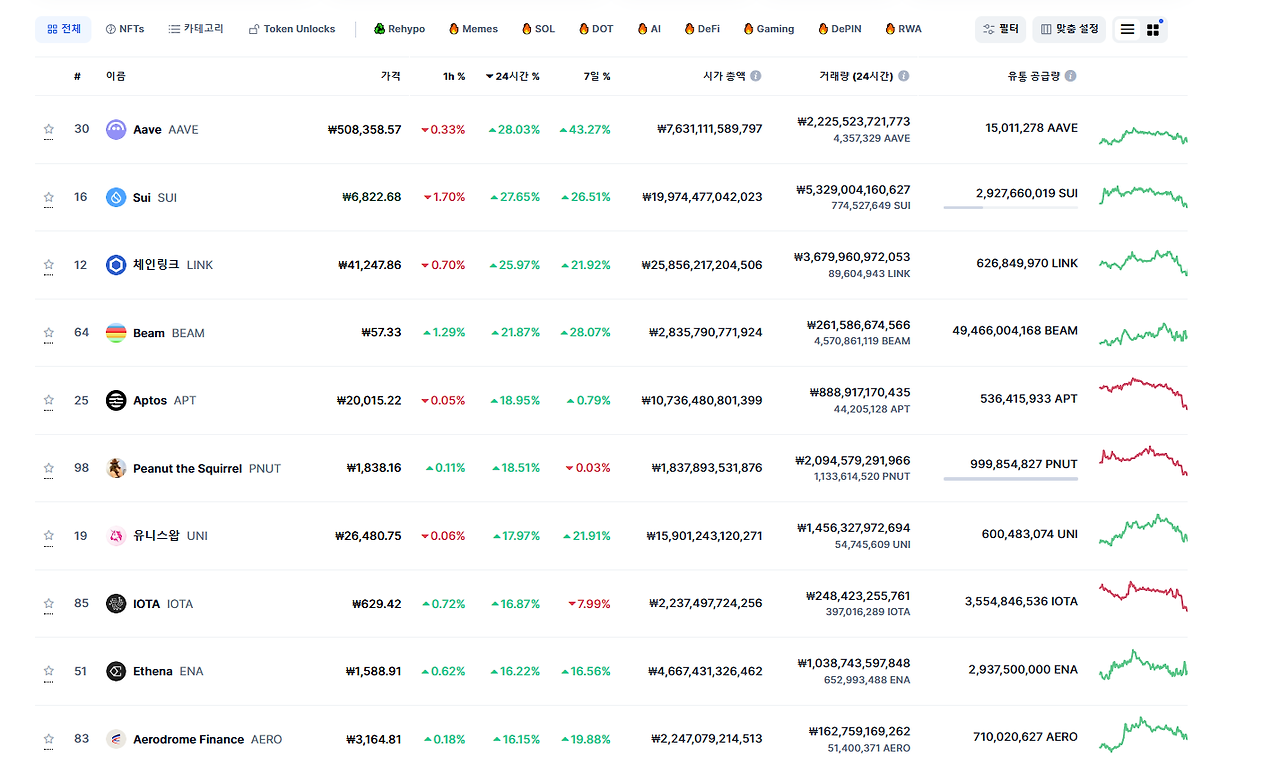Star the Aerodrome Finance row
The image size is (1280, 765).
(48, 739)
